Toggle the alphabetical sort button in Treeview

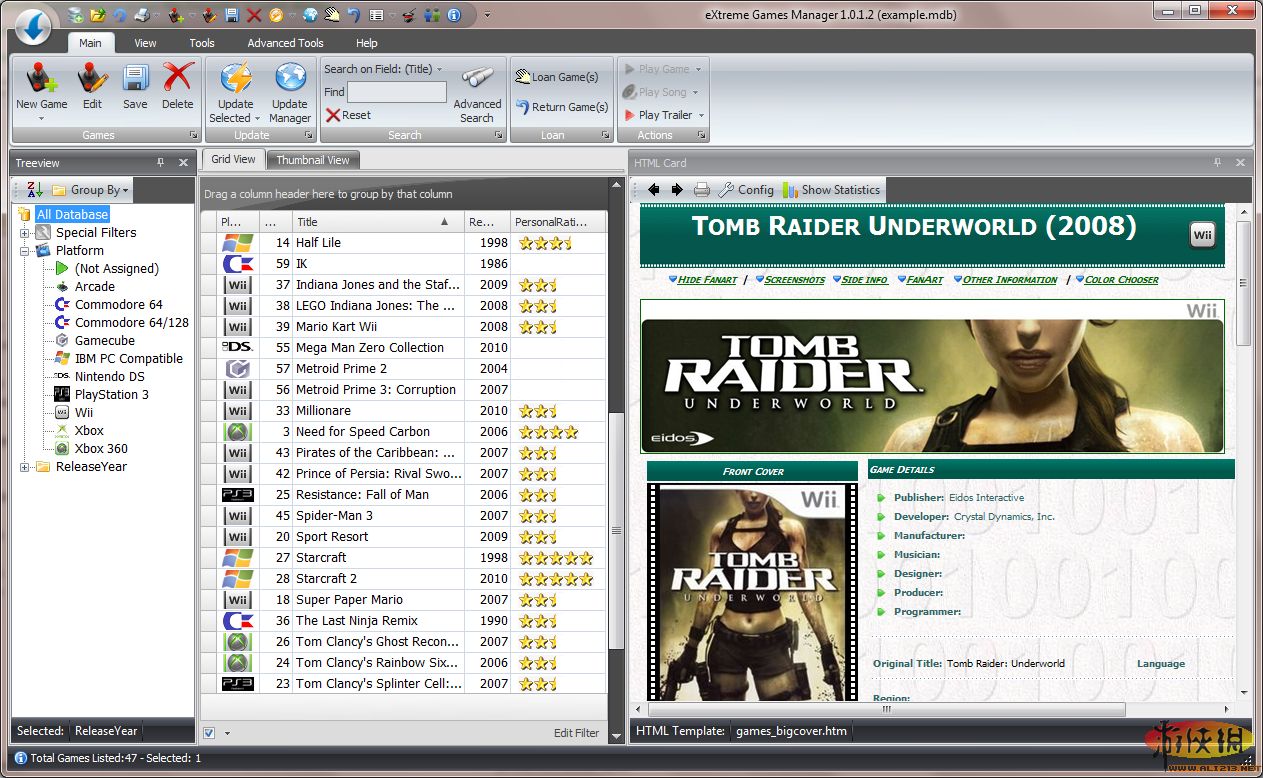34,190
